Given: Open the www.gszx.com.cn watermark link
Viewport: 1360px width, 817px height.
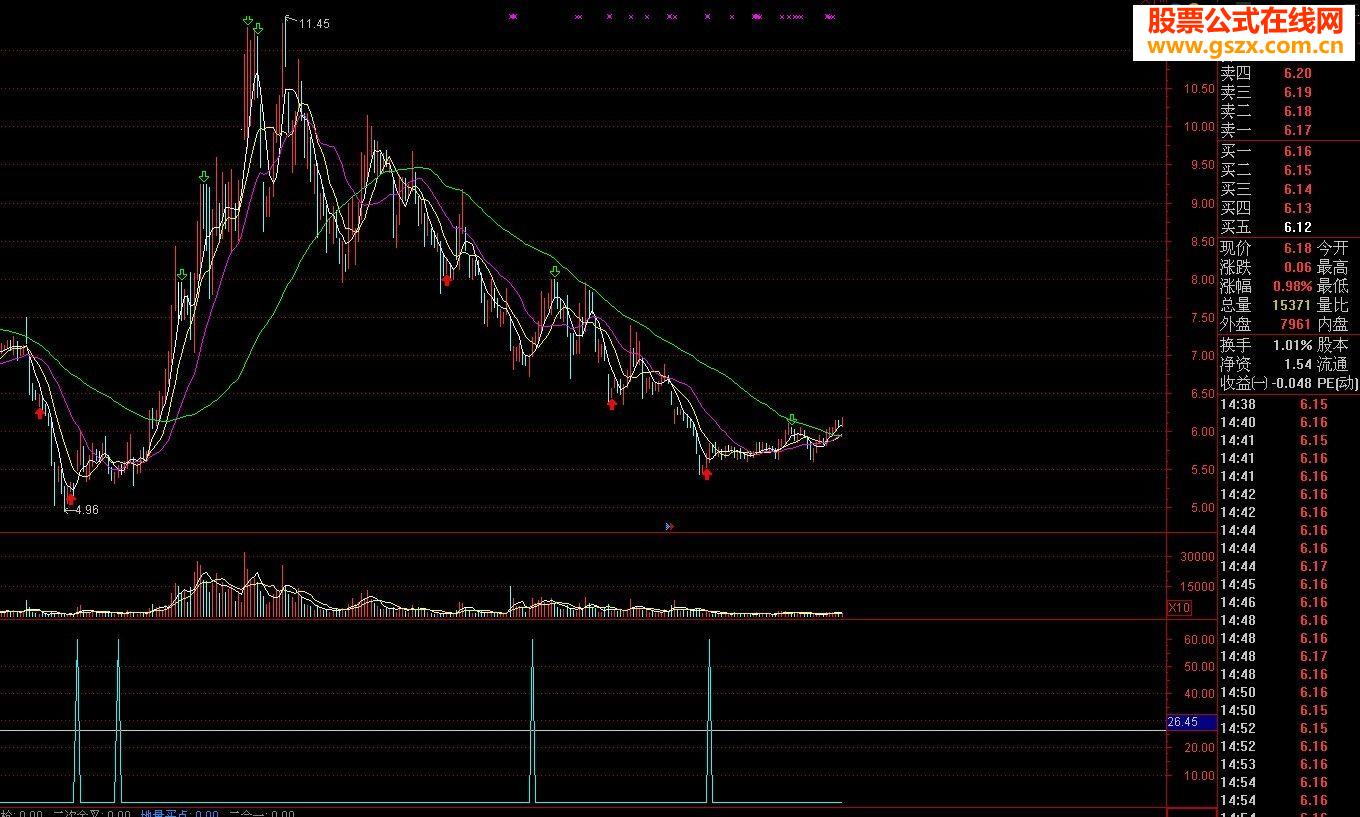Looking at the screenshot, I should [x=1246, y=45].
